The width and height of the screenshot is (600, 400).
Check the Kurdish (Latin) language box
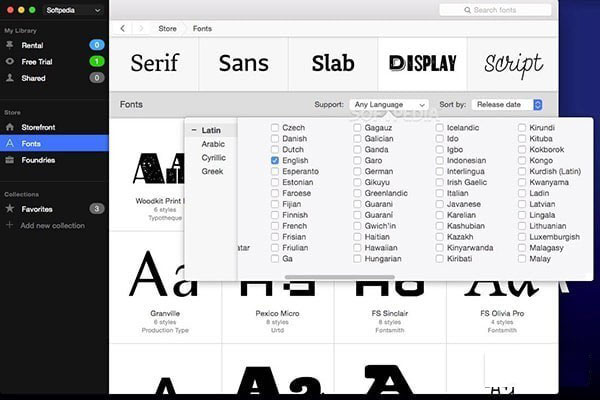pyautogui.click(x=522, y=171)
